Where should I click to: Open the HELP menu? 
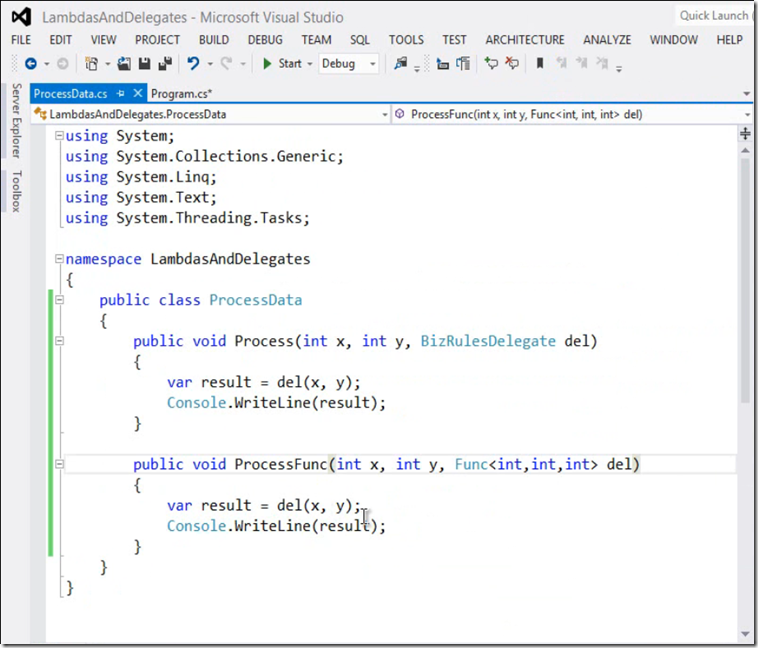coord(729,40)
